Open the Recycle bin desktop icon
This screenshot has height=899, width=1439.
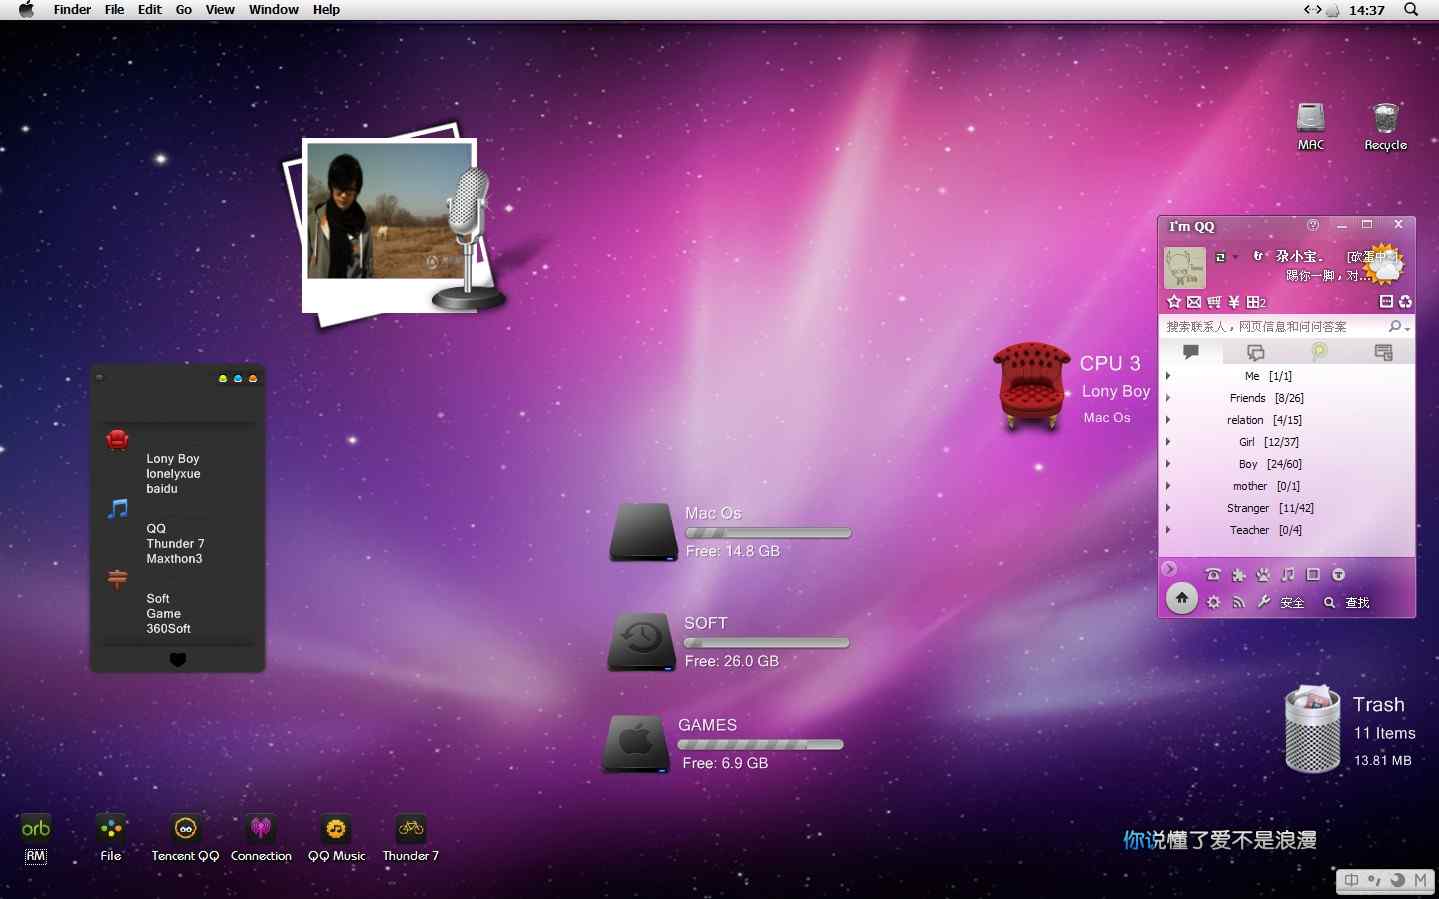pyautogui.click(x=1385, y=118)
